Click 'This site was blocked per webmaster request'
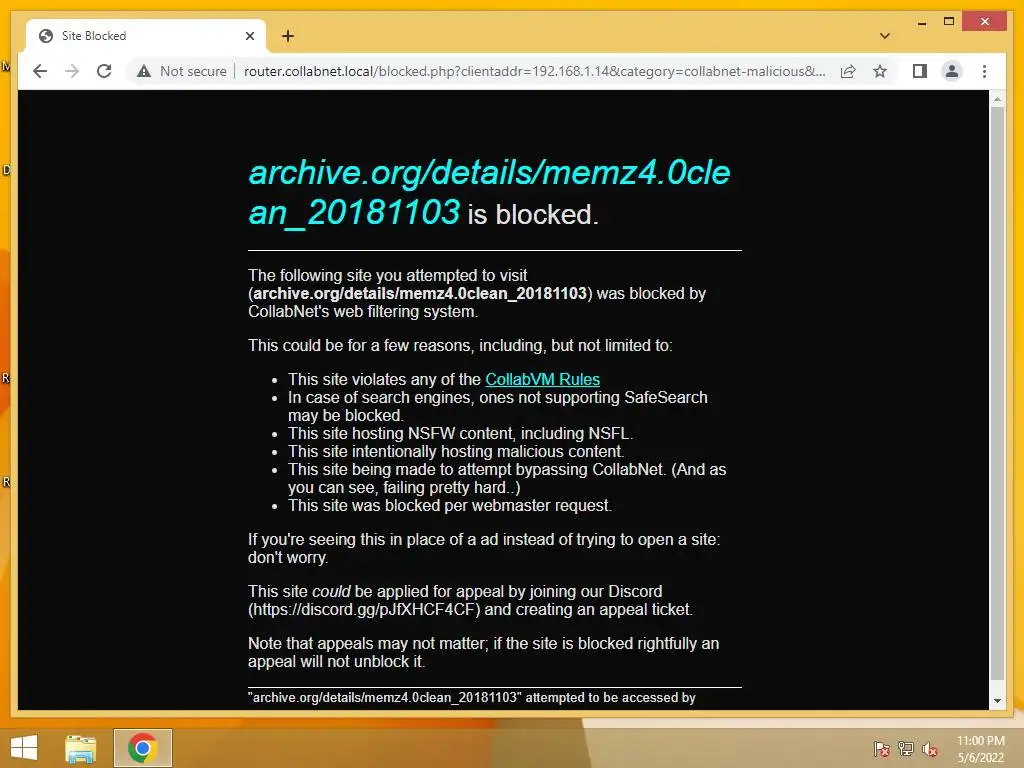The image size is (1024, 768). 450,505
